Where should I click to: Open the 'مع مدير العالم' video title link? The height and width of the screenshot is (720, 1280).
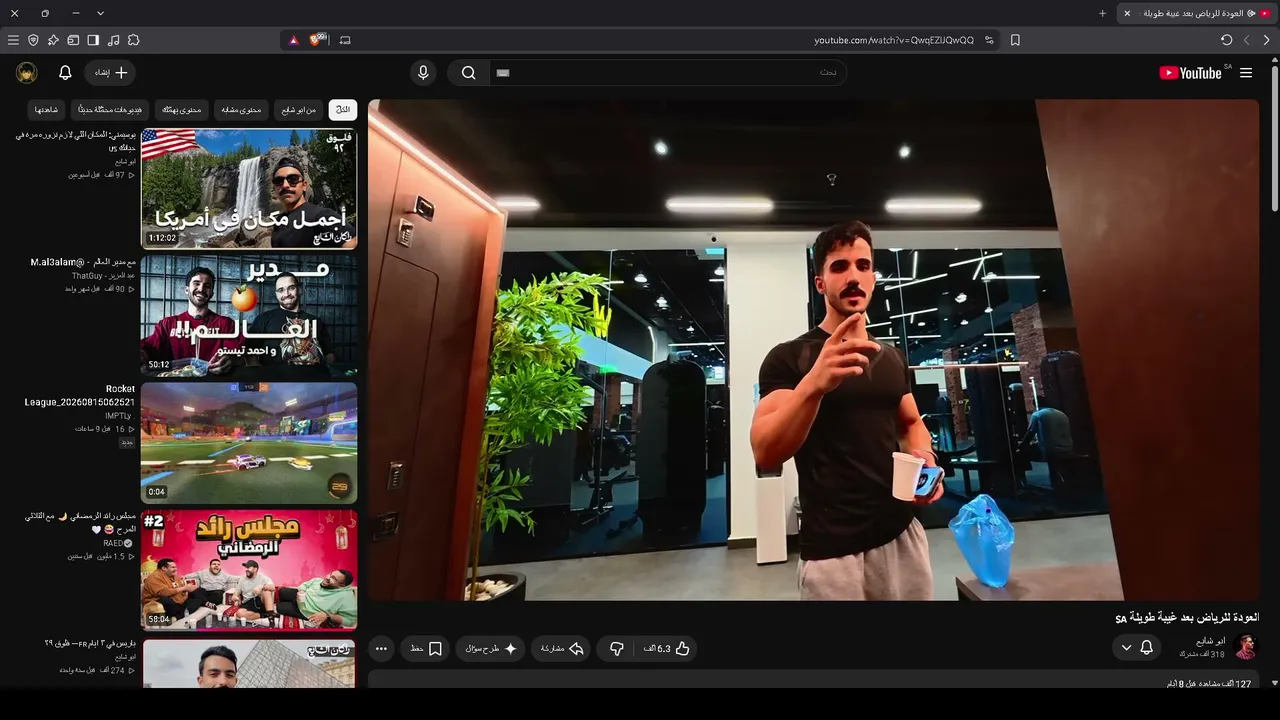(x=83, y=262)
